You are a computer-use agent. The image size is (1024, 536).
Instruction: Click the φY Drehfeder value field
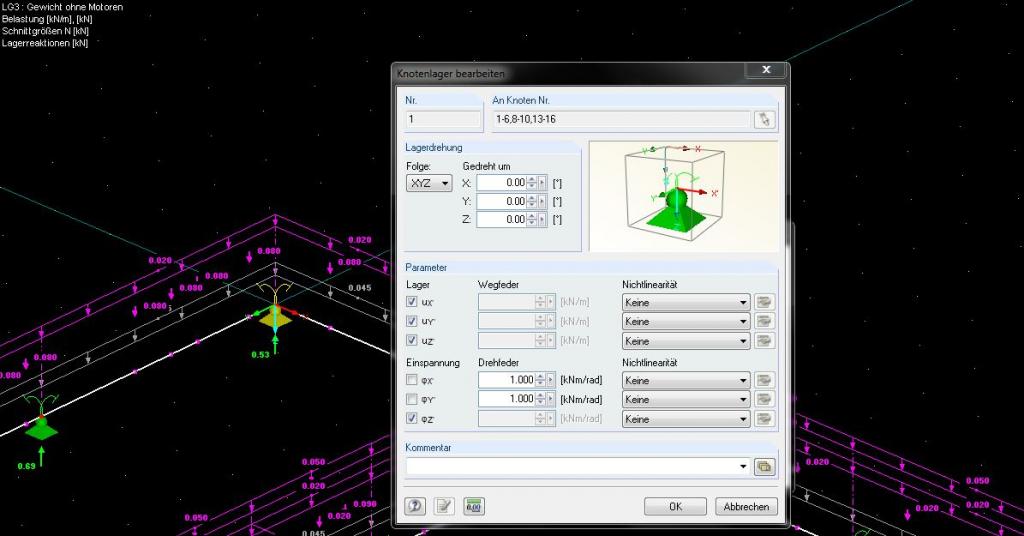(x=507, y=398)
